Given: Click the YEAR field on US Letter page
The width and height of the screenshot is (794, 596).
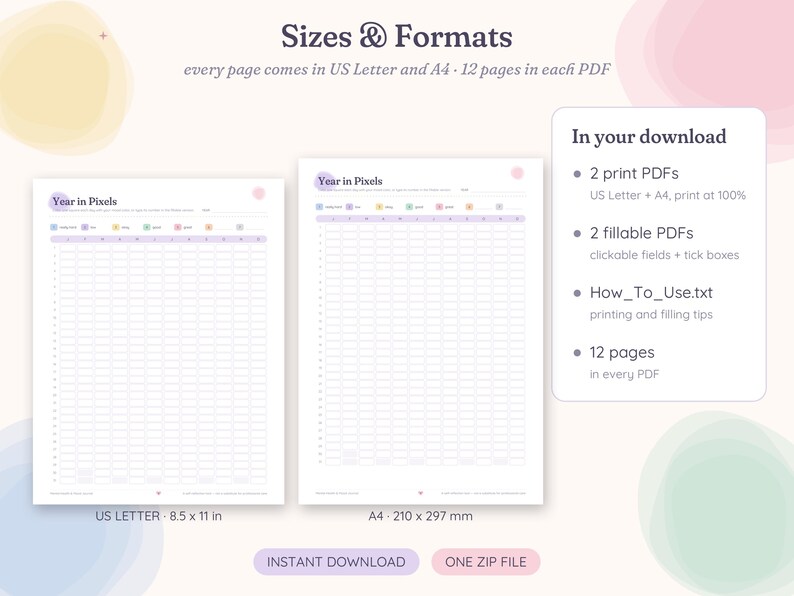Looking at the screenshot, I should click(x=233, y=210).
